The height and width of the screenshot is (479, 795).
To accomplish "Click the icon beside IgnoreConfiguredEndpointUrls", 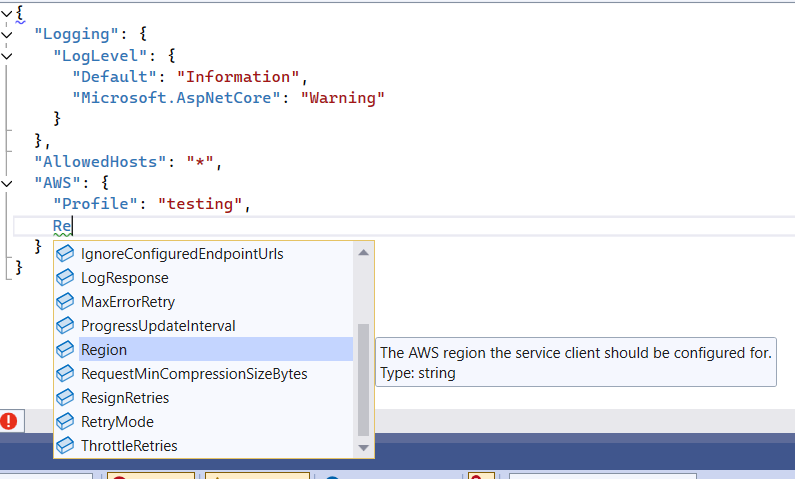I will point(66,254).
